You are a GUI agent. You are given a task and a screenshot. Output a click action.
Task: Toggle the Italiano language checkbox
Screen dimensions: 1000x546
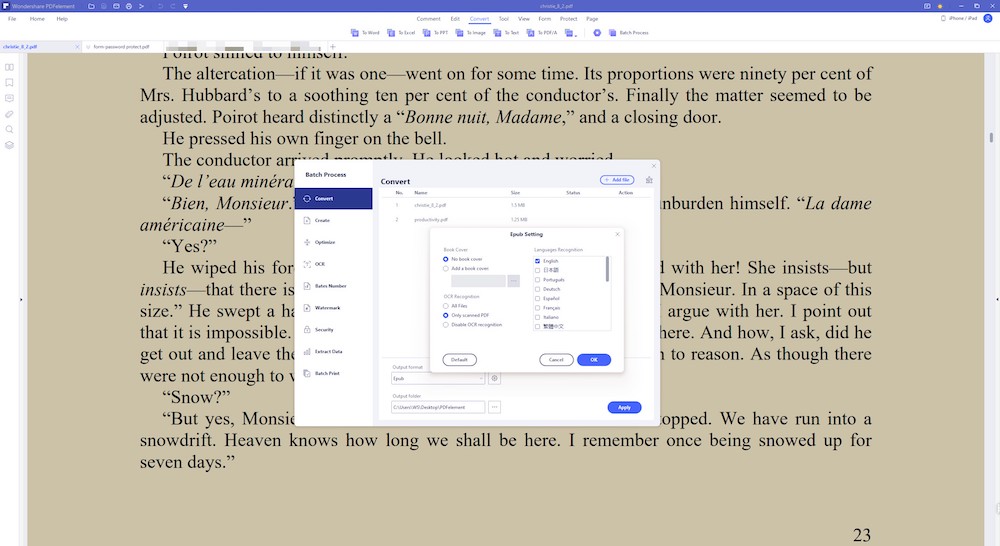(537, 317)
